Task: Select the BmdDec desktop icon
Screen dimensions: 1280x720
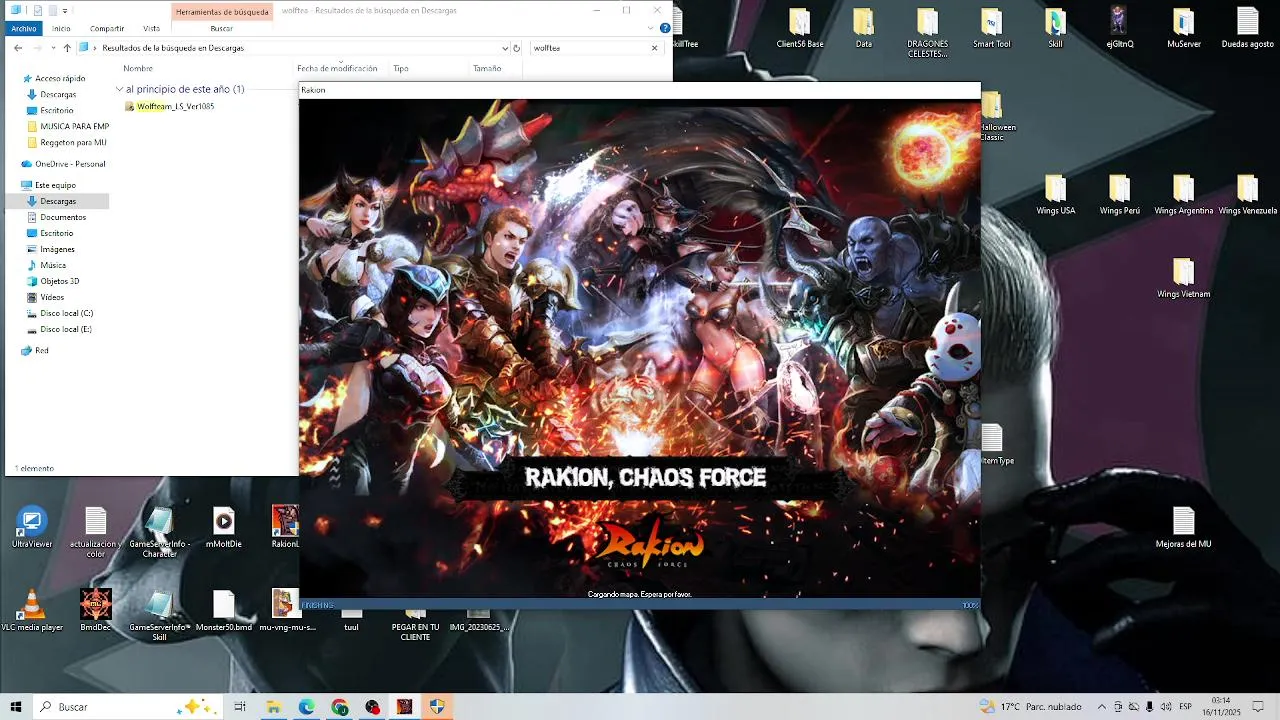Action: coord(96,610)
